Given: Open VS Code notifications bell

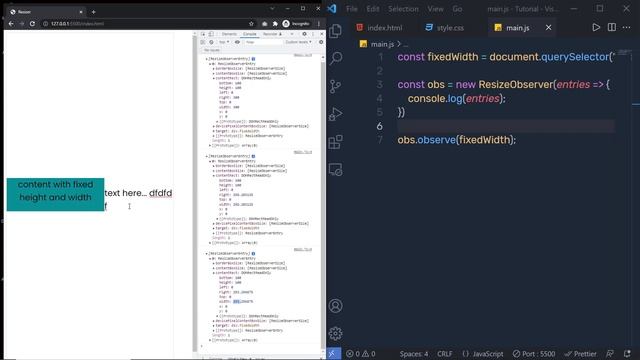Looking at the screenshot, I should [627, 354].
